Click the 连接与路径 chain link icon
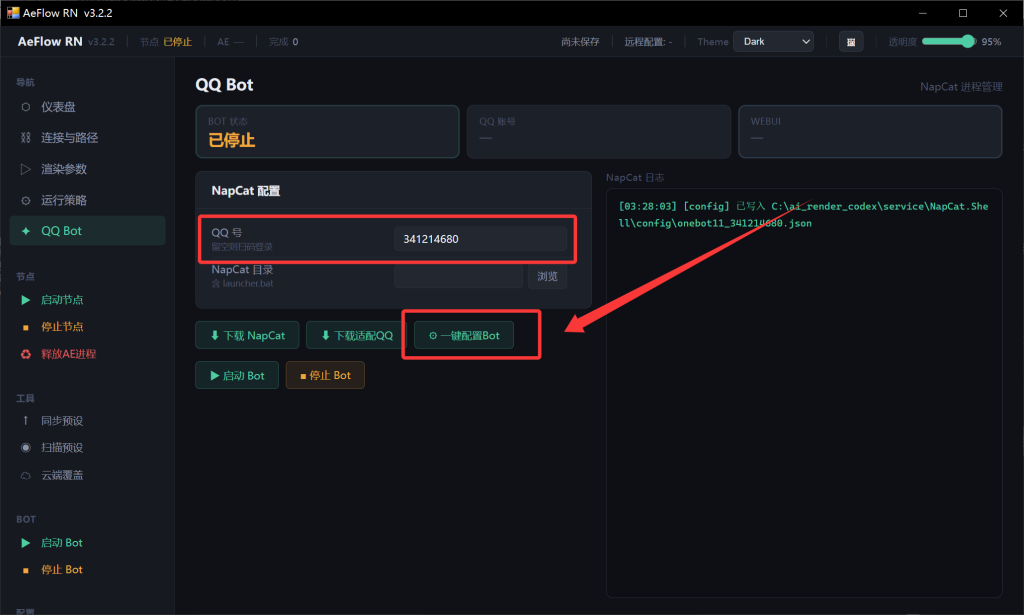The height and width of the screenshot is (615, 1024). 26,138
